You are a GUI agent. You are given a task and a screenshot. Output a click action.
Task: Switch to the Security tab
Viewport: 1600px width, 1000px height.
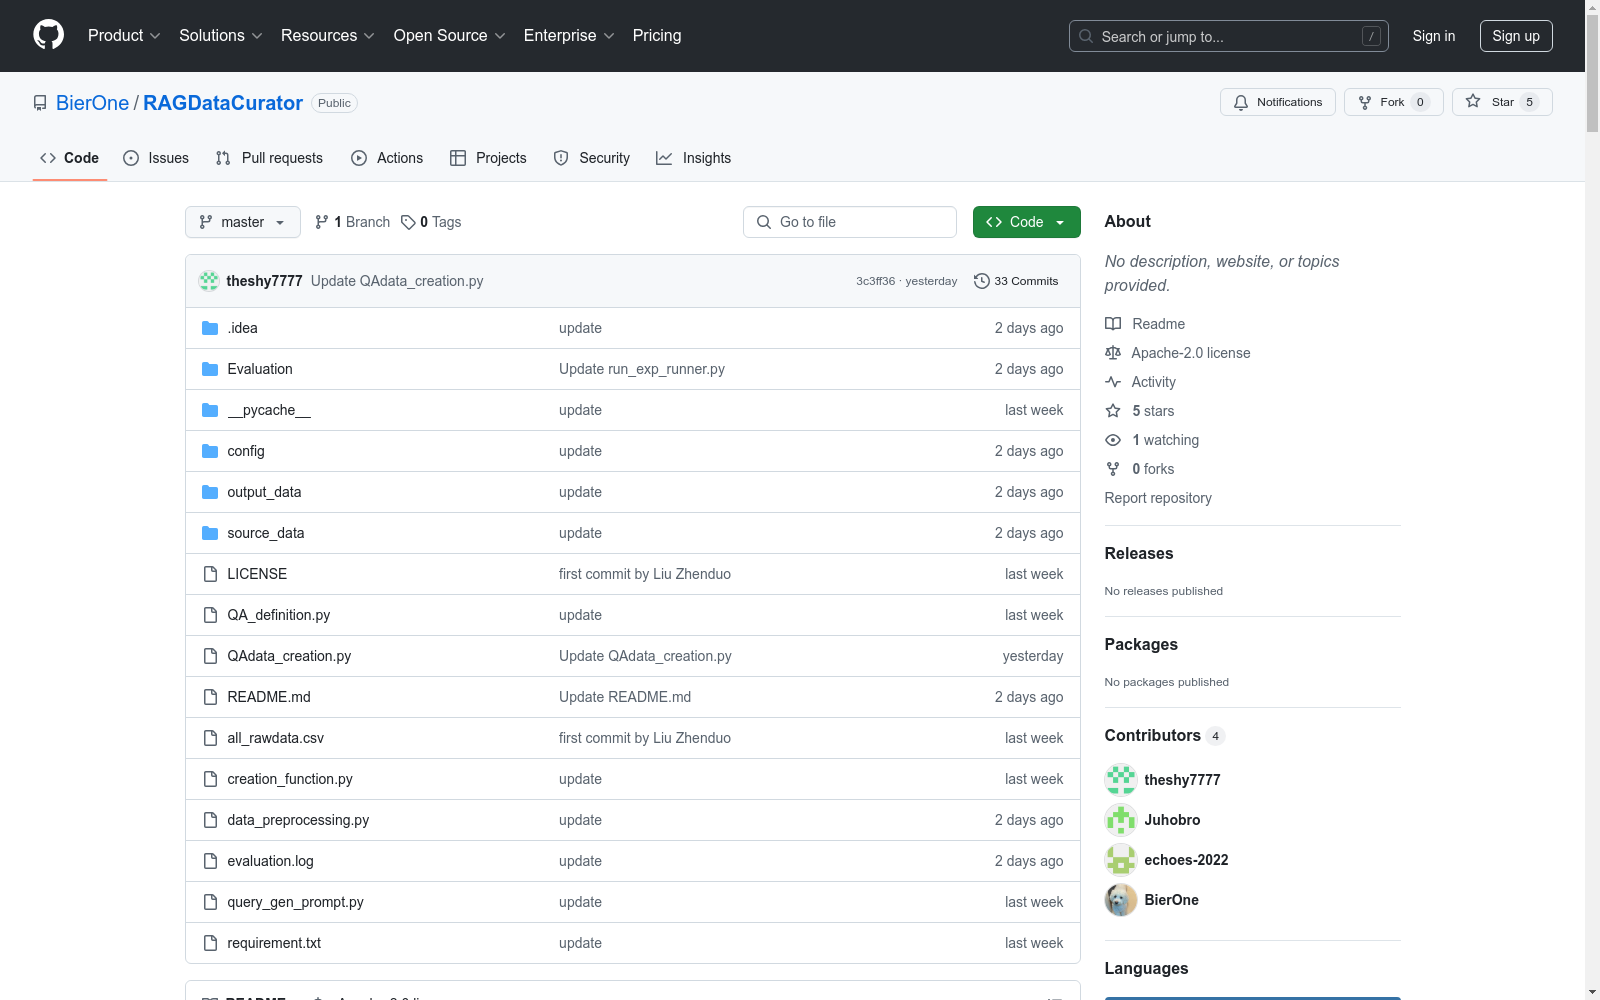pos(592,158)
